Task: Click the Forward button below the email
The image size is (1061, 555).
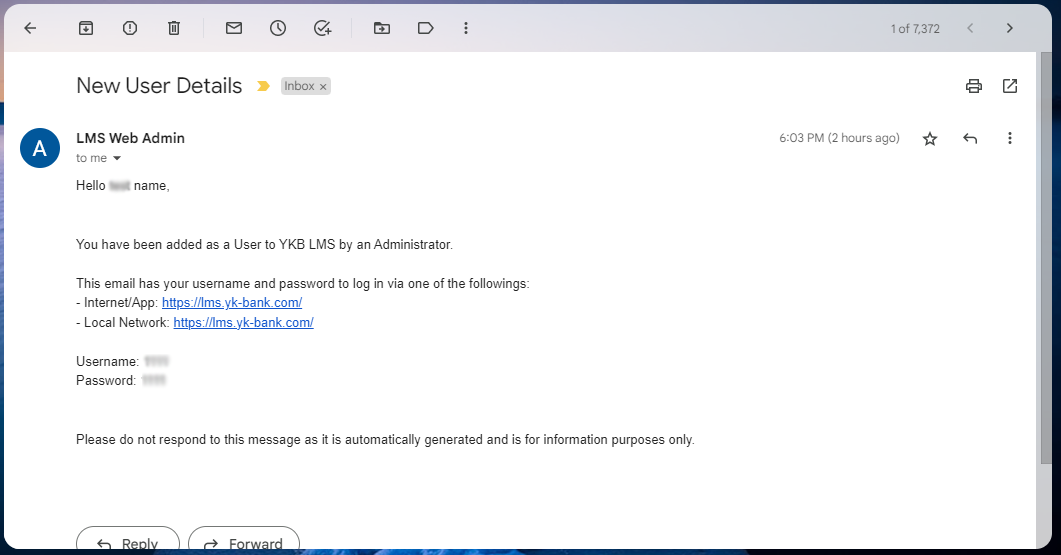Action: (x=244, y=543)
